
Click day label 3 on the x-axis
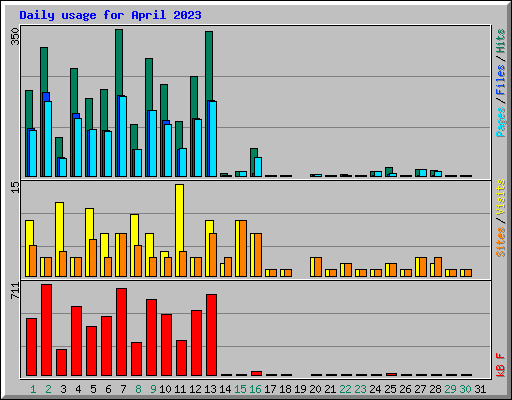pos(63,389)
